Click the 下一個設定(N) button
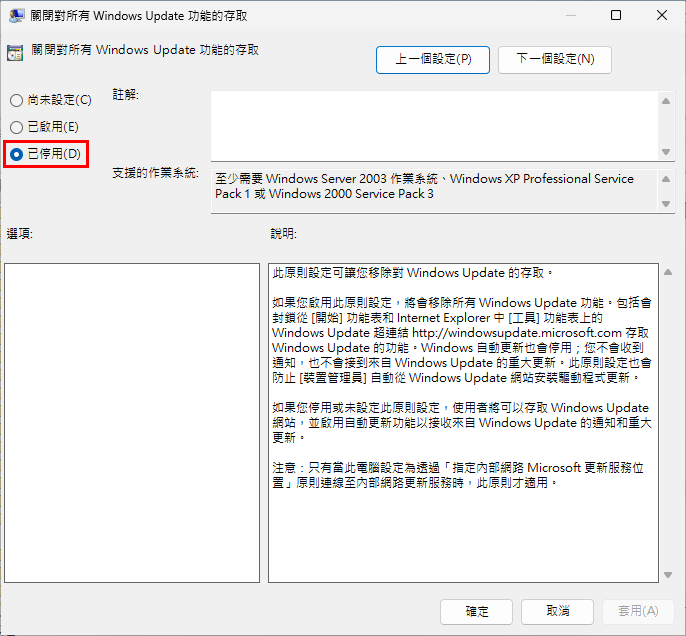Viewport: 686px width, 636px height. [x=555, y=59]
